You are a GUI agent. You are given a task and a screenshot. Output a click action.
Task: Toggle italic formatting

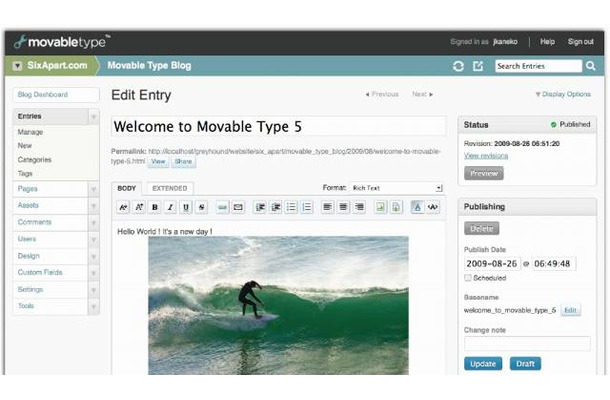pos(170,207)
